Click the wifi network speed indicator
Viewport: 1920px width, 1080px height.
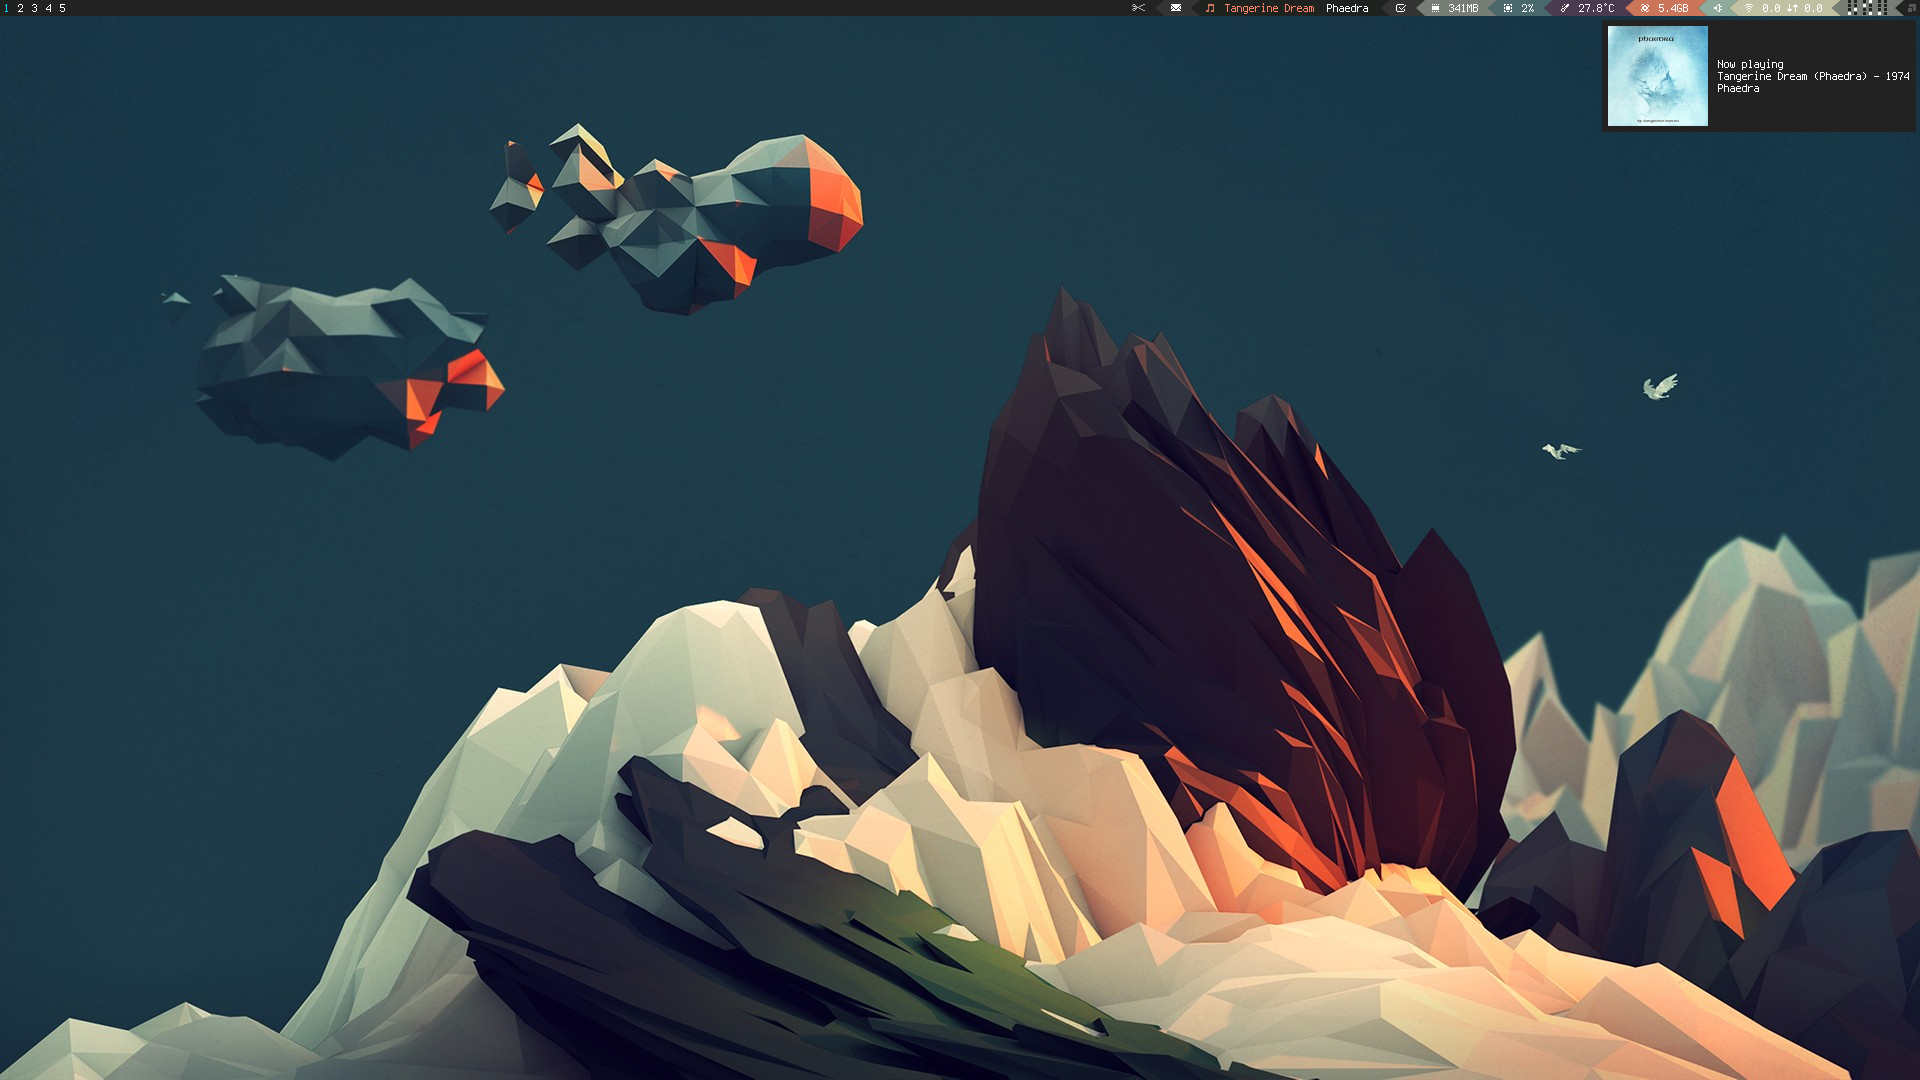[x=1785, y=8]
